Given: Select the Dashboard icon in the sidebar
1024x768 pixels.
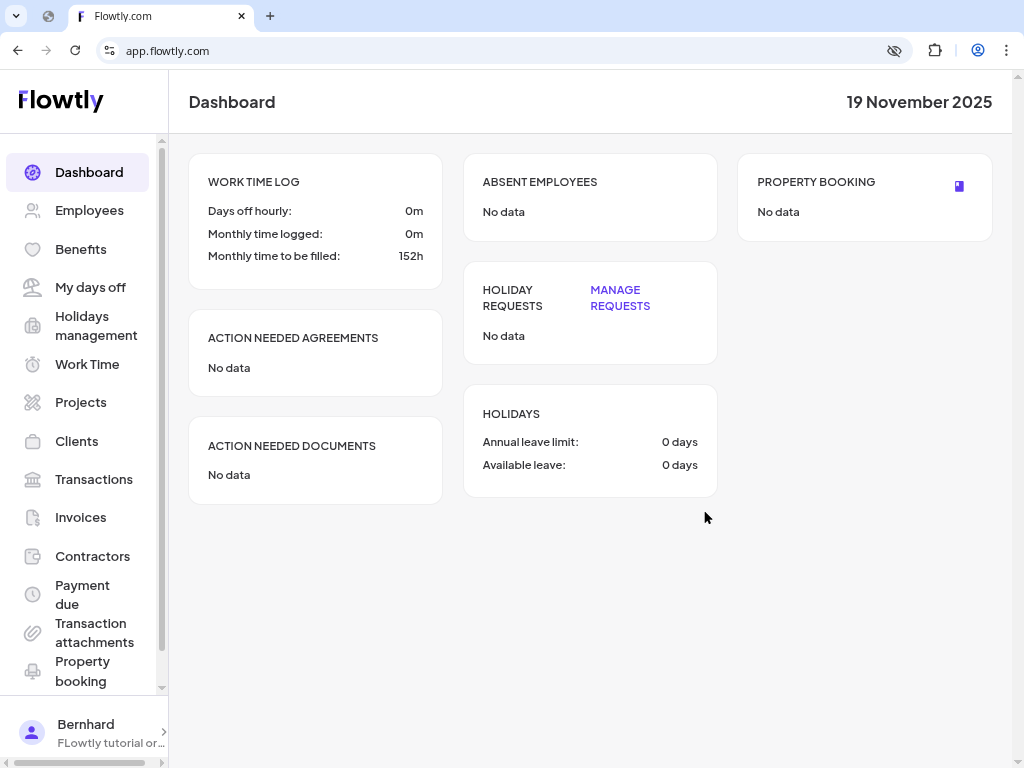Looking at the screenshot, I should click(x=31, y=172).
